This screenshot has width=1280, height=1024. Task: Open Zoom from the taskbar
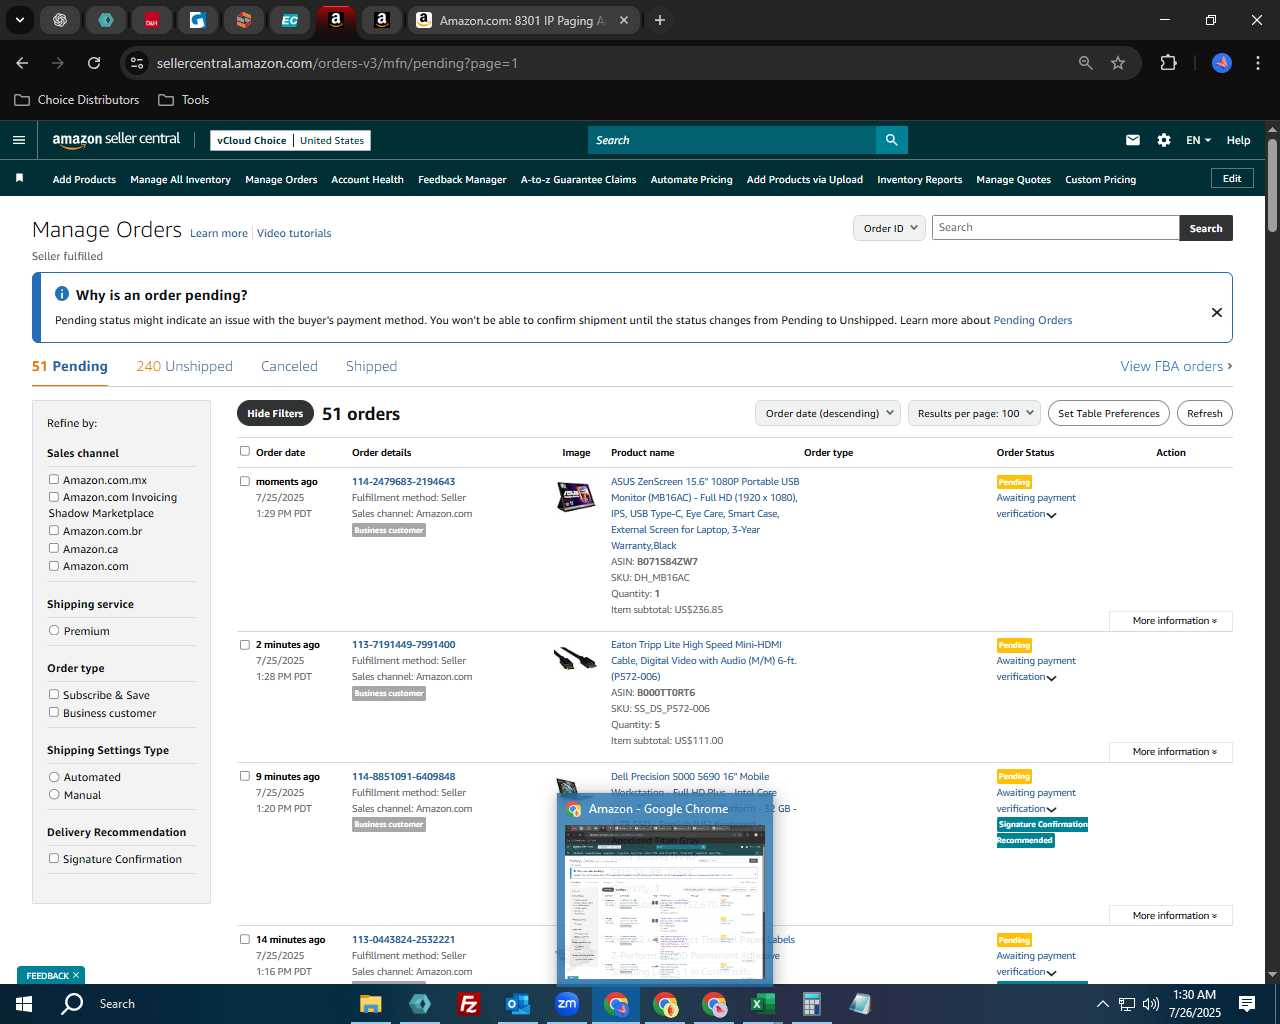(x=567, y=1003)
